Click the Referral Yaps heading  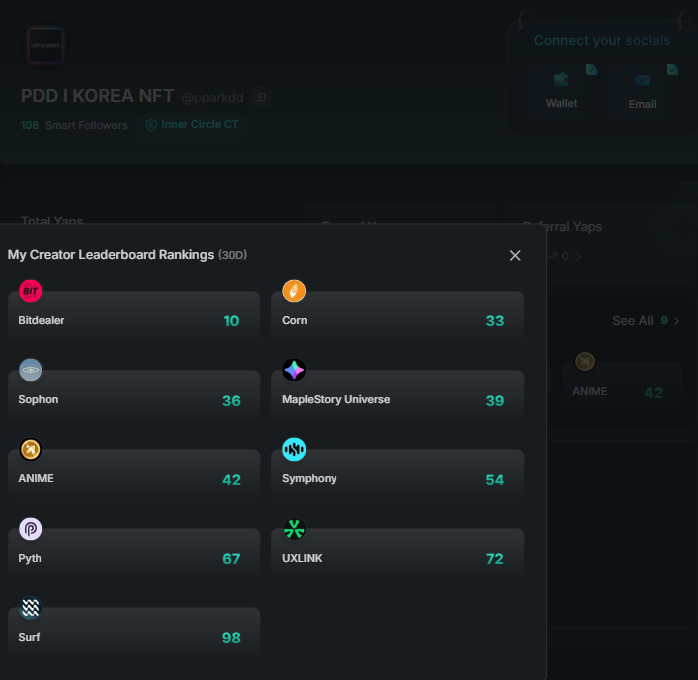point(562,227)
